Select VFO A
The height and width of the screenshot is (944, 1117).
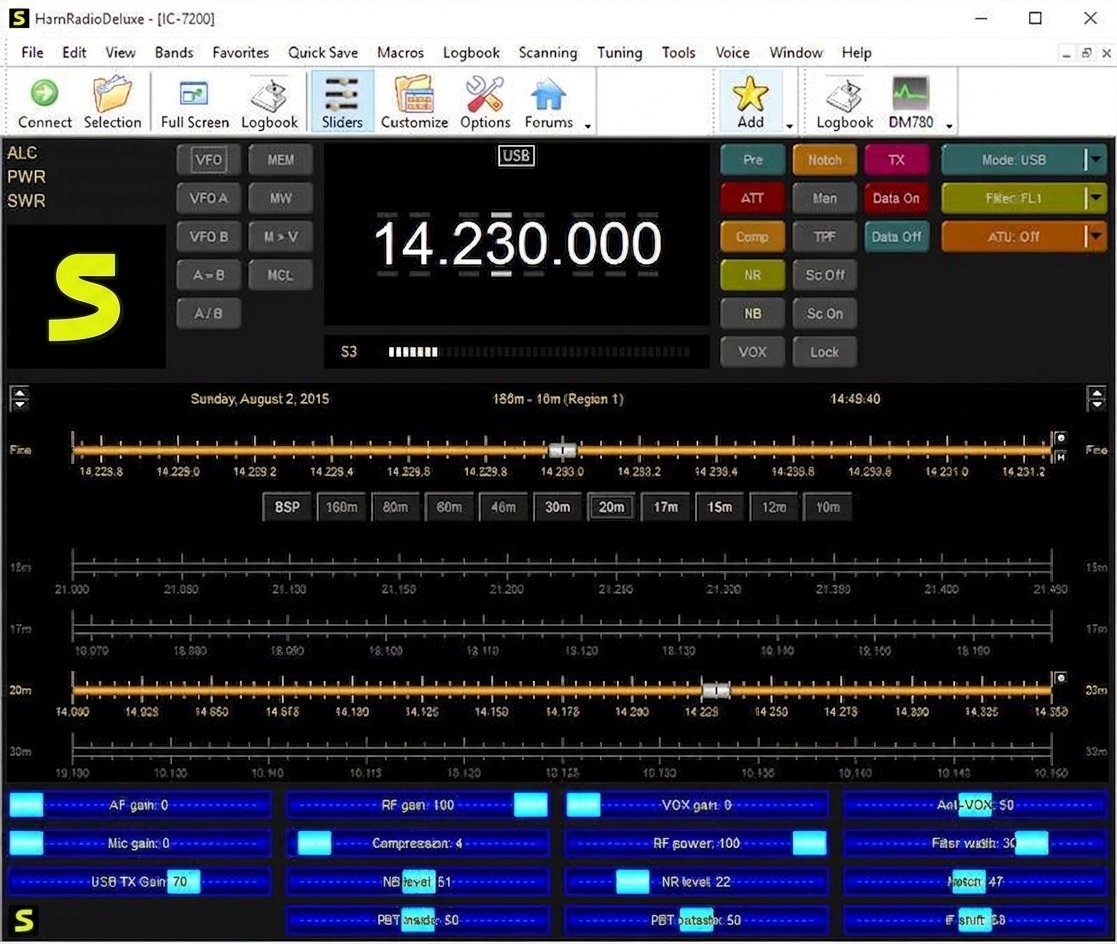tap(209, 198)
